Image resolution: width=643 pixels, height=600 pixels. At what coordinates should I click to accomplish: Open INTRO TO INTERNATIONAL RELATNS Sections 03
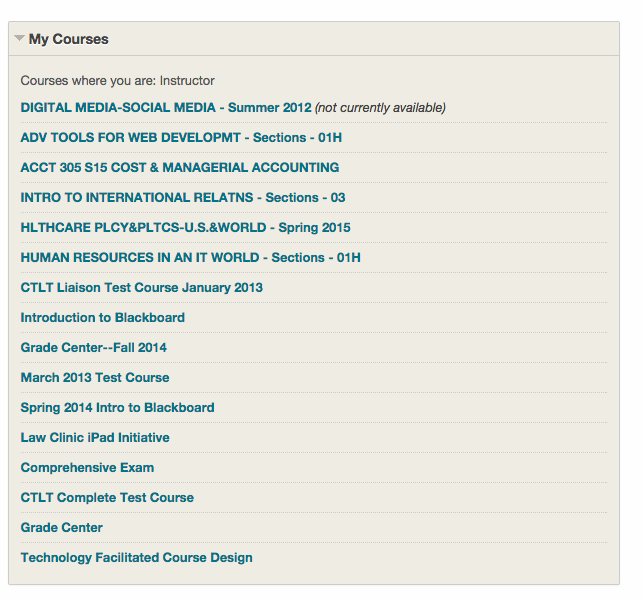coord(183,197)
